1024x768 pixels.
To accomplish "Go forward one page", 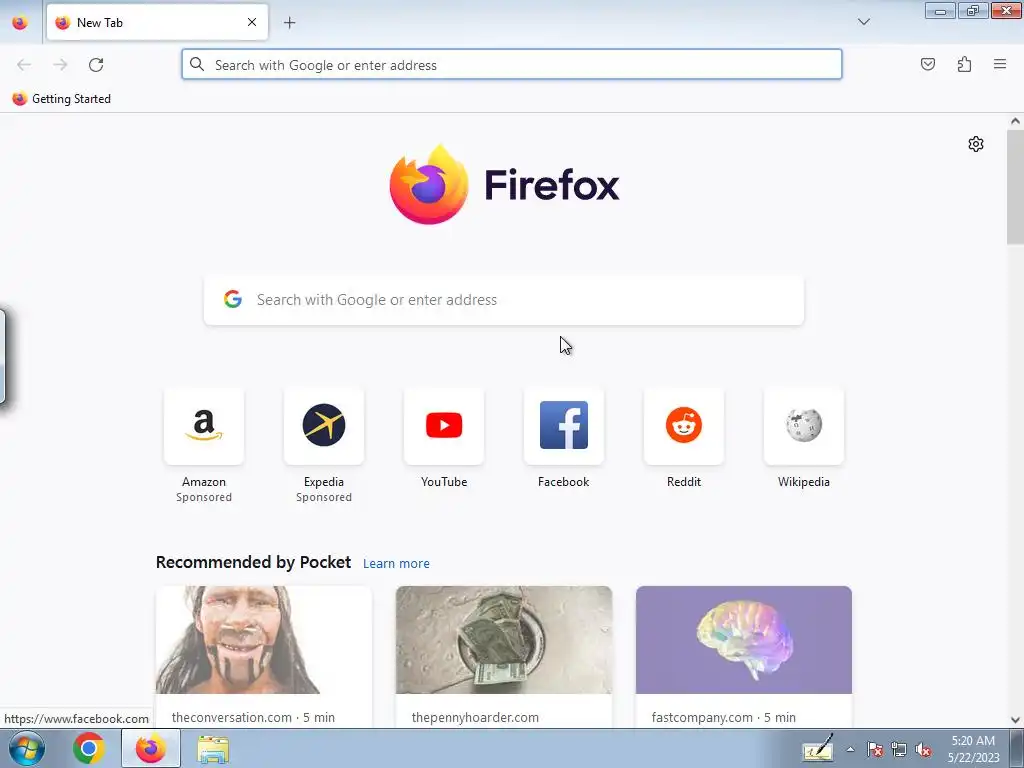I will 60,65.
